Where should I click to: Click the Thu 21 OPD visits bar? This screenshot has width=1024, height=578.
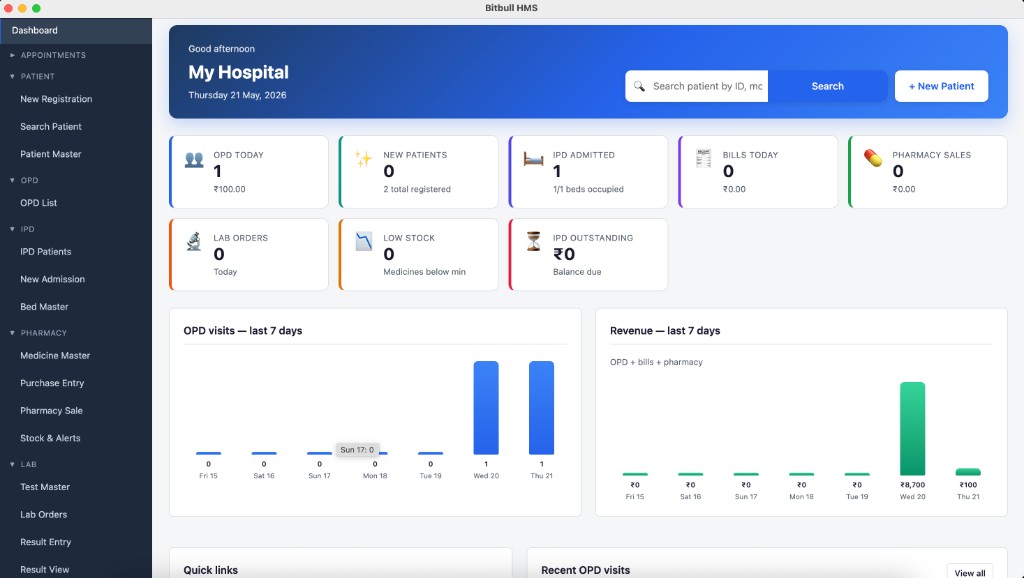tap(541, 408)
